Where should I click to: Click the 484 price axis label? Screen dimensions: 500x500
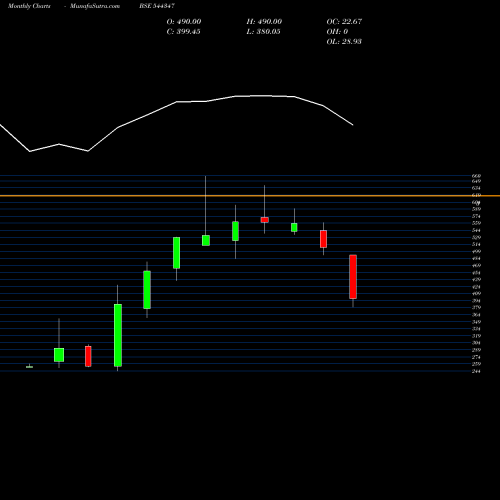pos(476,259)
